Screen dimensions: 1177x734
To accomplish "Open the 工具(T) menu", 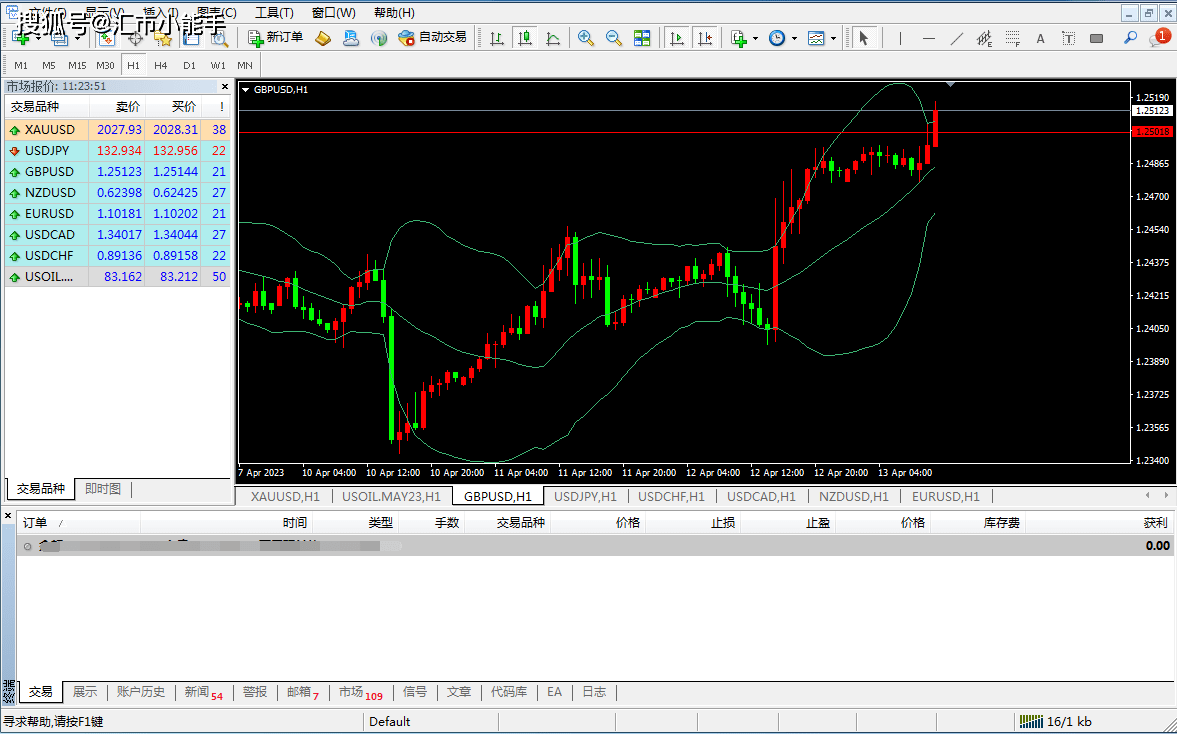I will [274, 13].
